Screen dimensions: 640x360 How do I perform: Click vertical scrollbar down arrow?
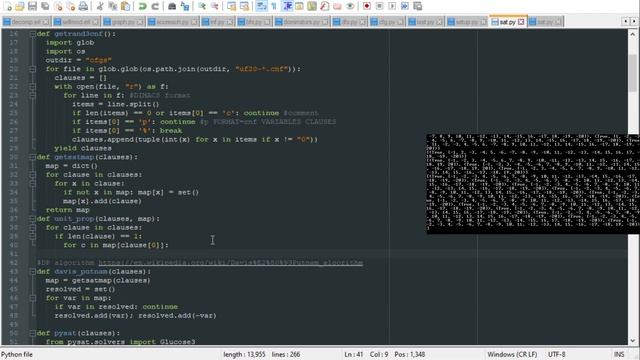point(633,340)
